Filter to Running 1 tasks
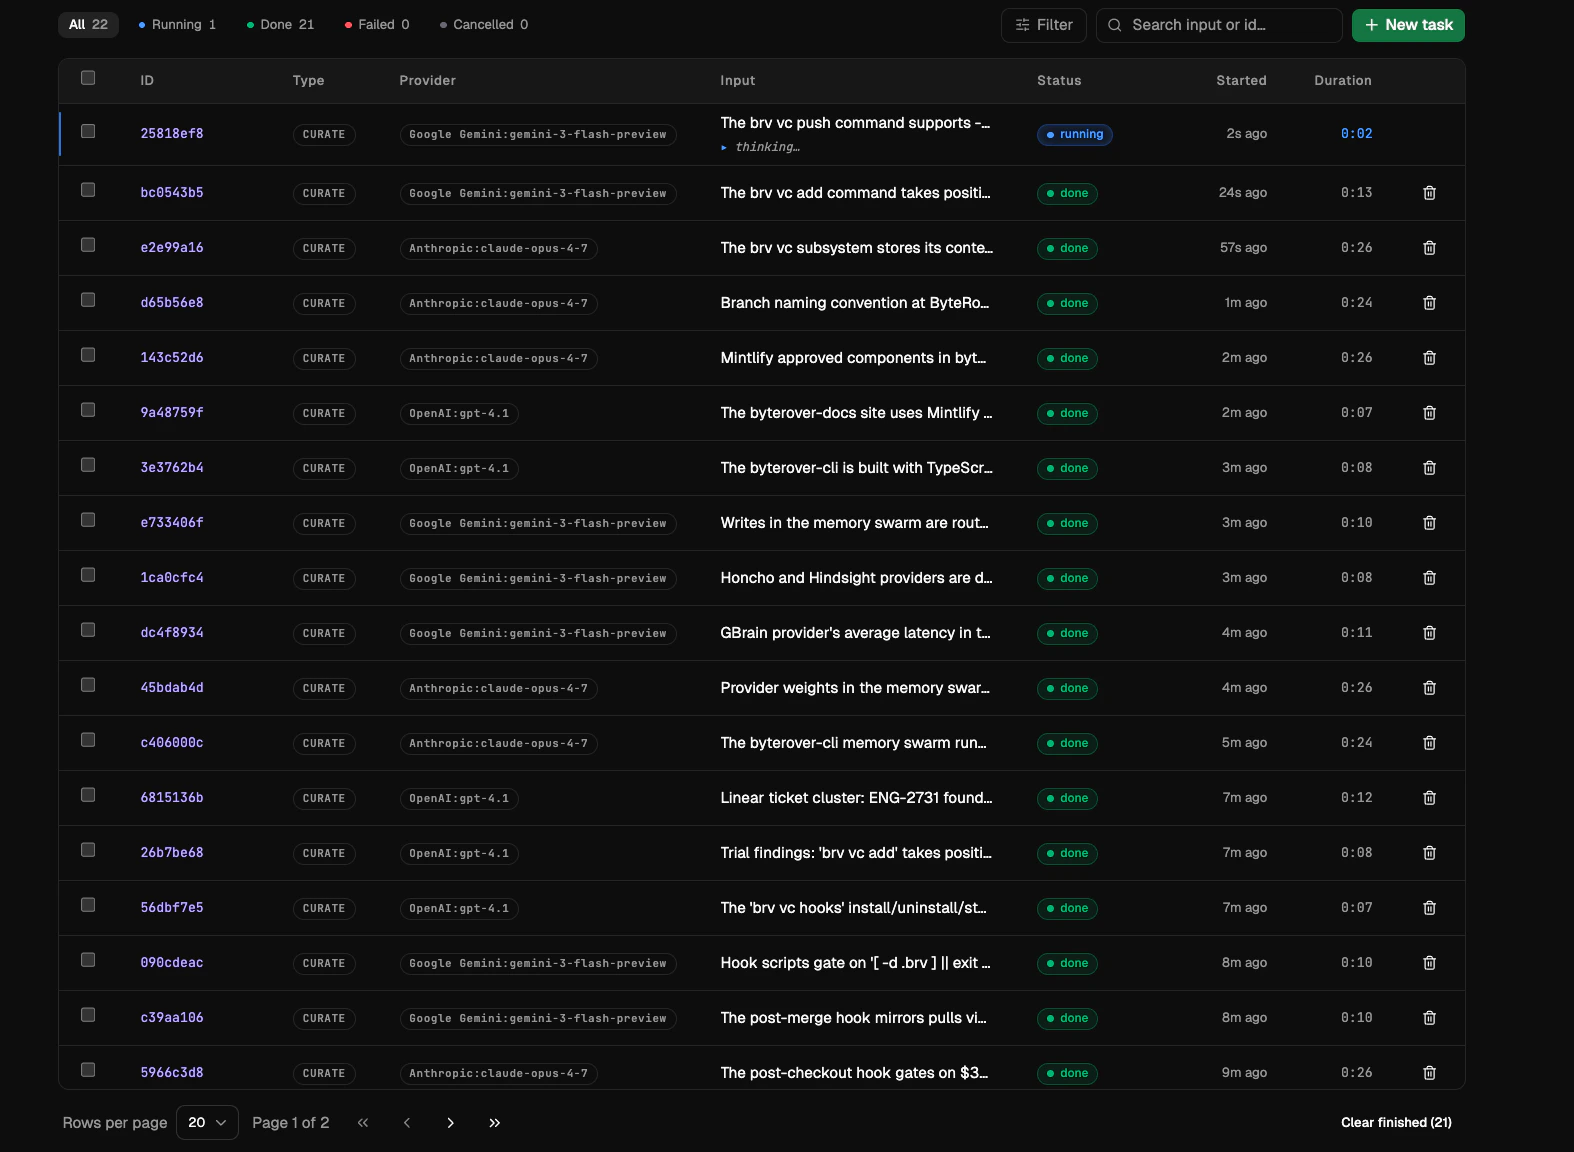 (177, 25)
